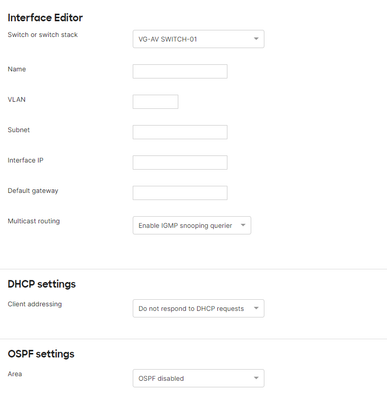Open the OSPF disabled area dropdown
Screen dimensions: 387x400
tap(198, 378)
